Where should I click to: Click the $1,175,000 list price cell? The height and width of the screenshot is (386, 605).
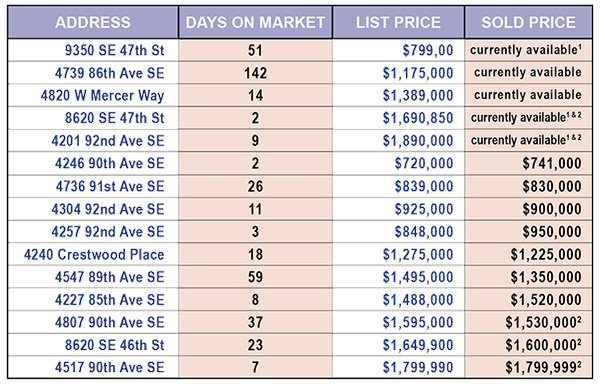(x=398, y=73)
